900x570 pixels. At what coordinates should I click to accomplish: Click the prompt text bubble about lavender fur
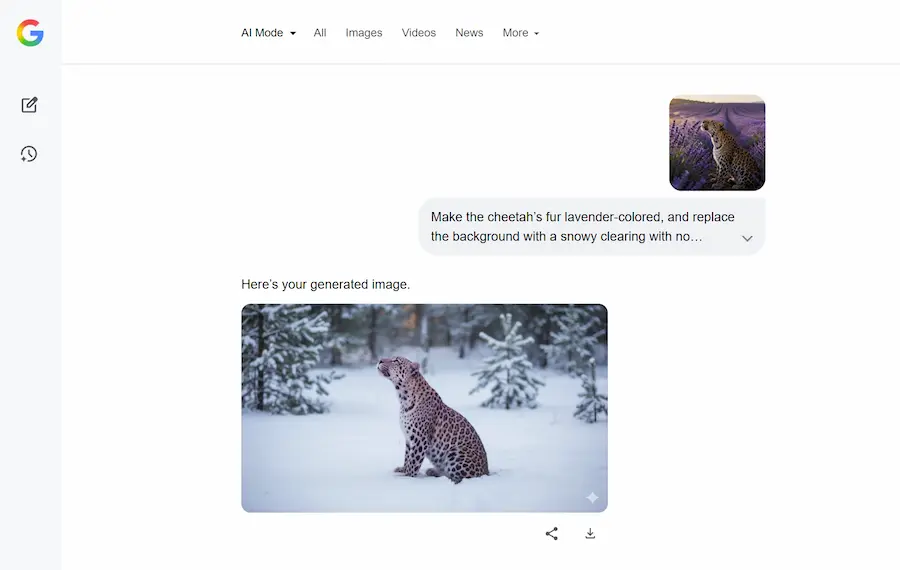[x=580, y=227]
